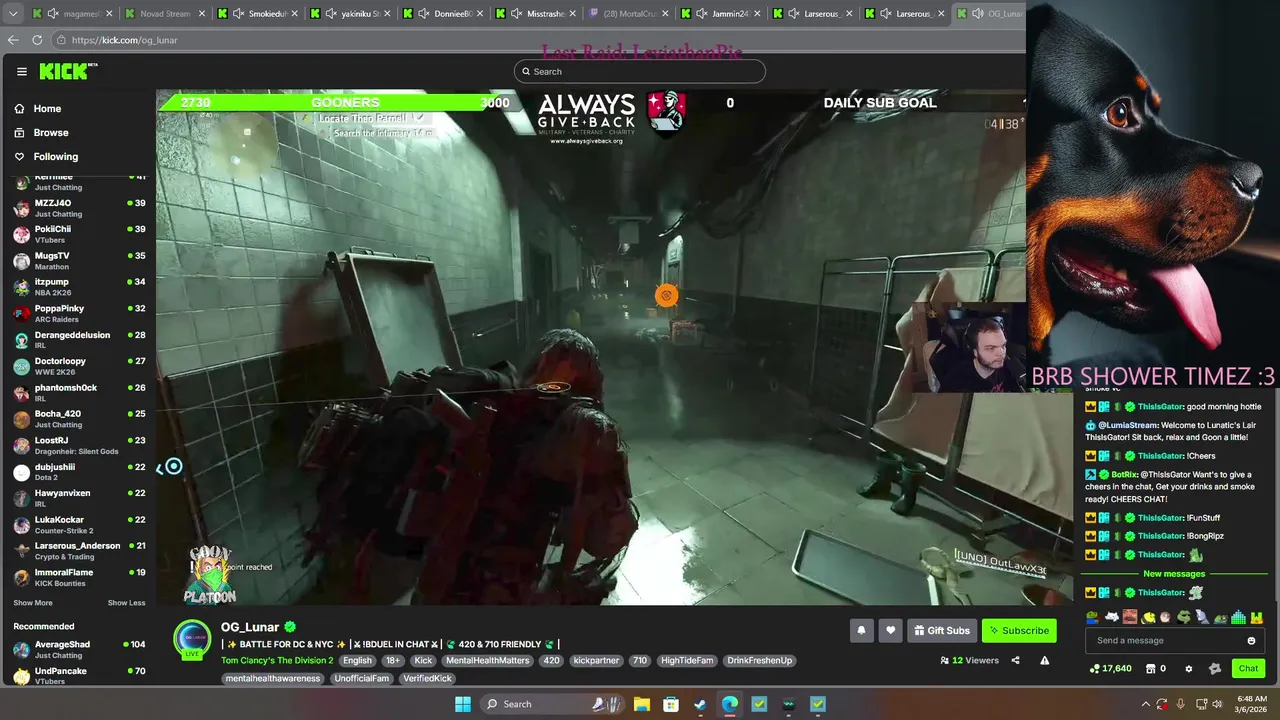Reload the page with the browser refresh icon
1280x720 pixels.
pos(37,40)
